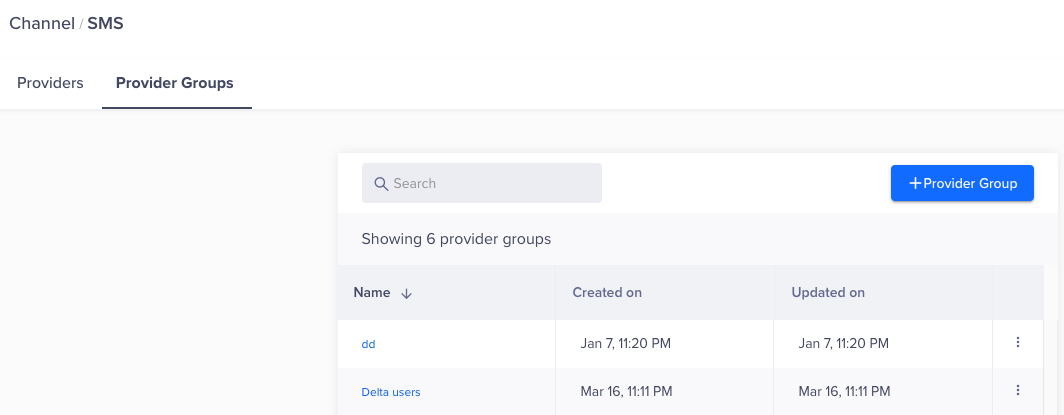The image size is (1064, 415).
Task: Select Delta users' Created on date cell
Action: coord(626,391)
